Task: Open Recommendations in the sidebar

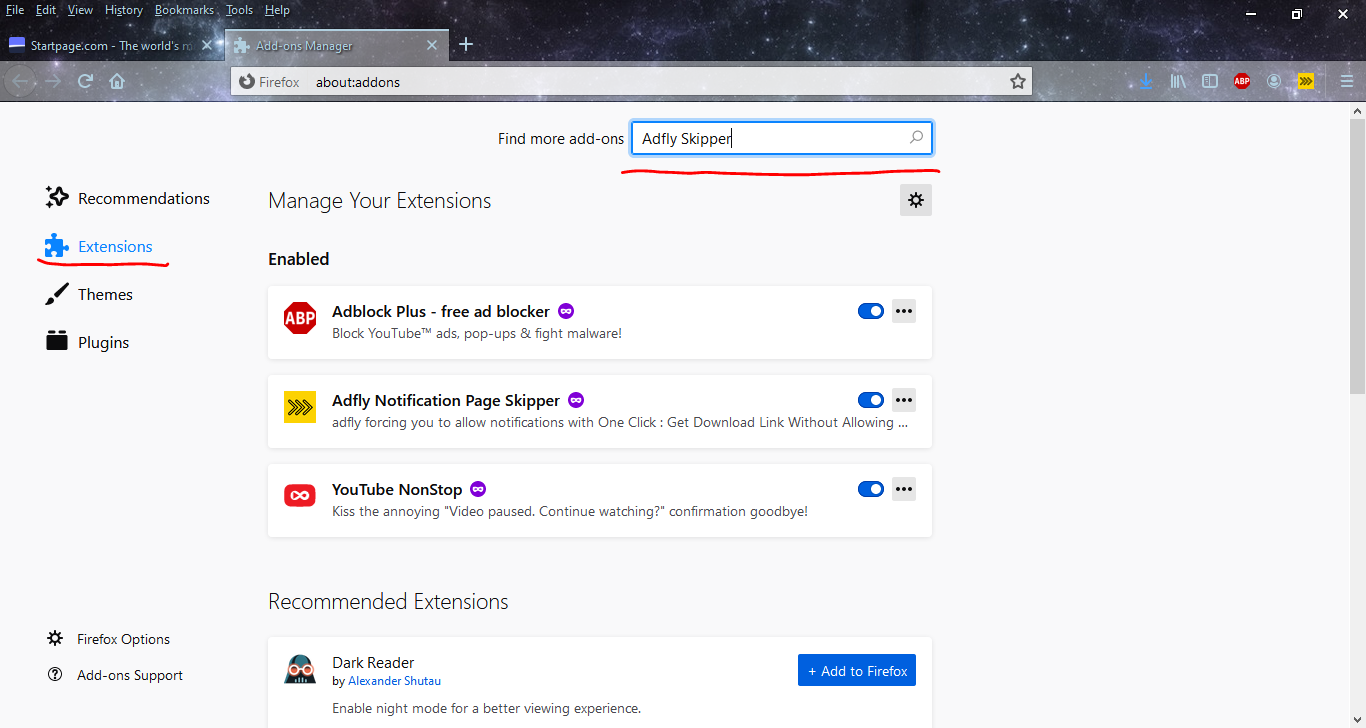Action: pyautogui.click(x=128, y=198)
